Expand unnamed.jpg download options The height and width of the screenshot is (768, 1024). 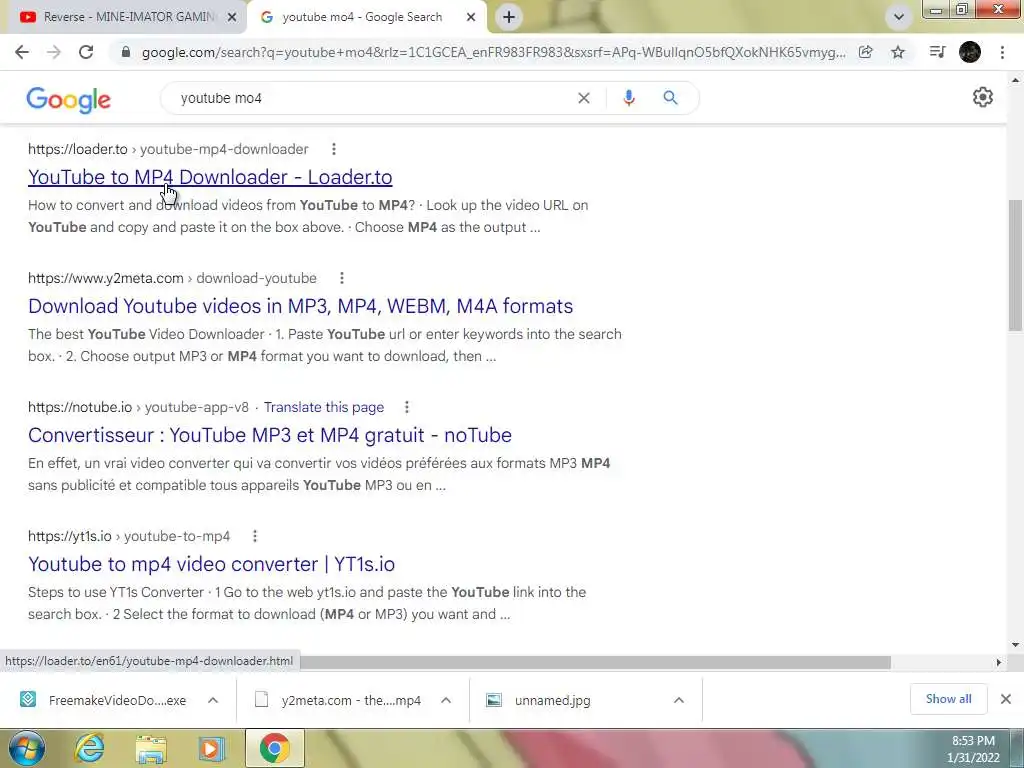point(679,700)
